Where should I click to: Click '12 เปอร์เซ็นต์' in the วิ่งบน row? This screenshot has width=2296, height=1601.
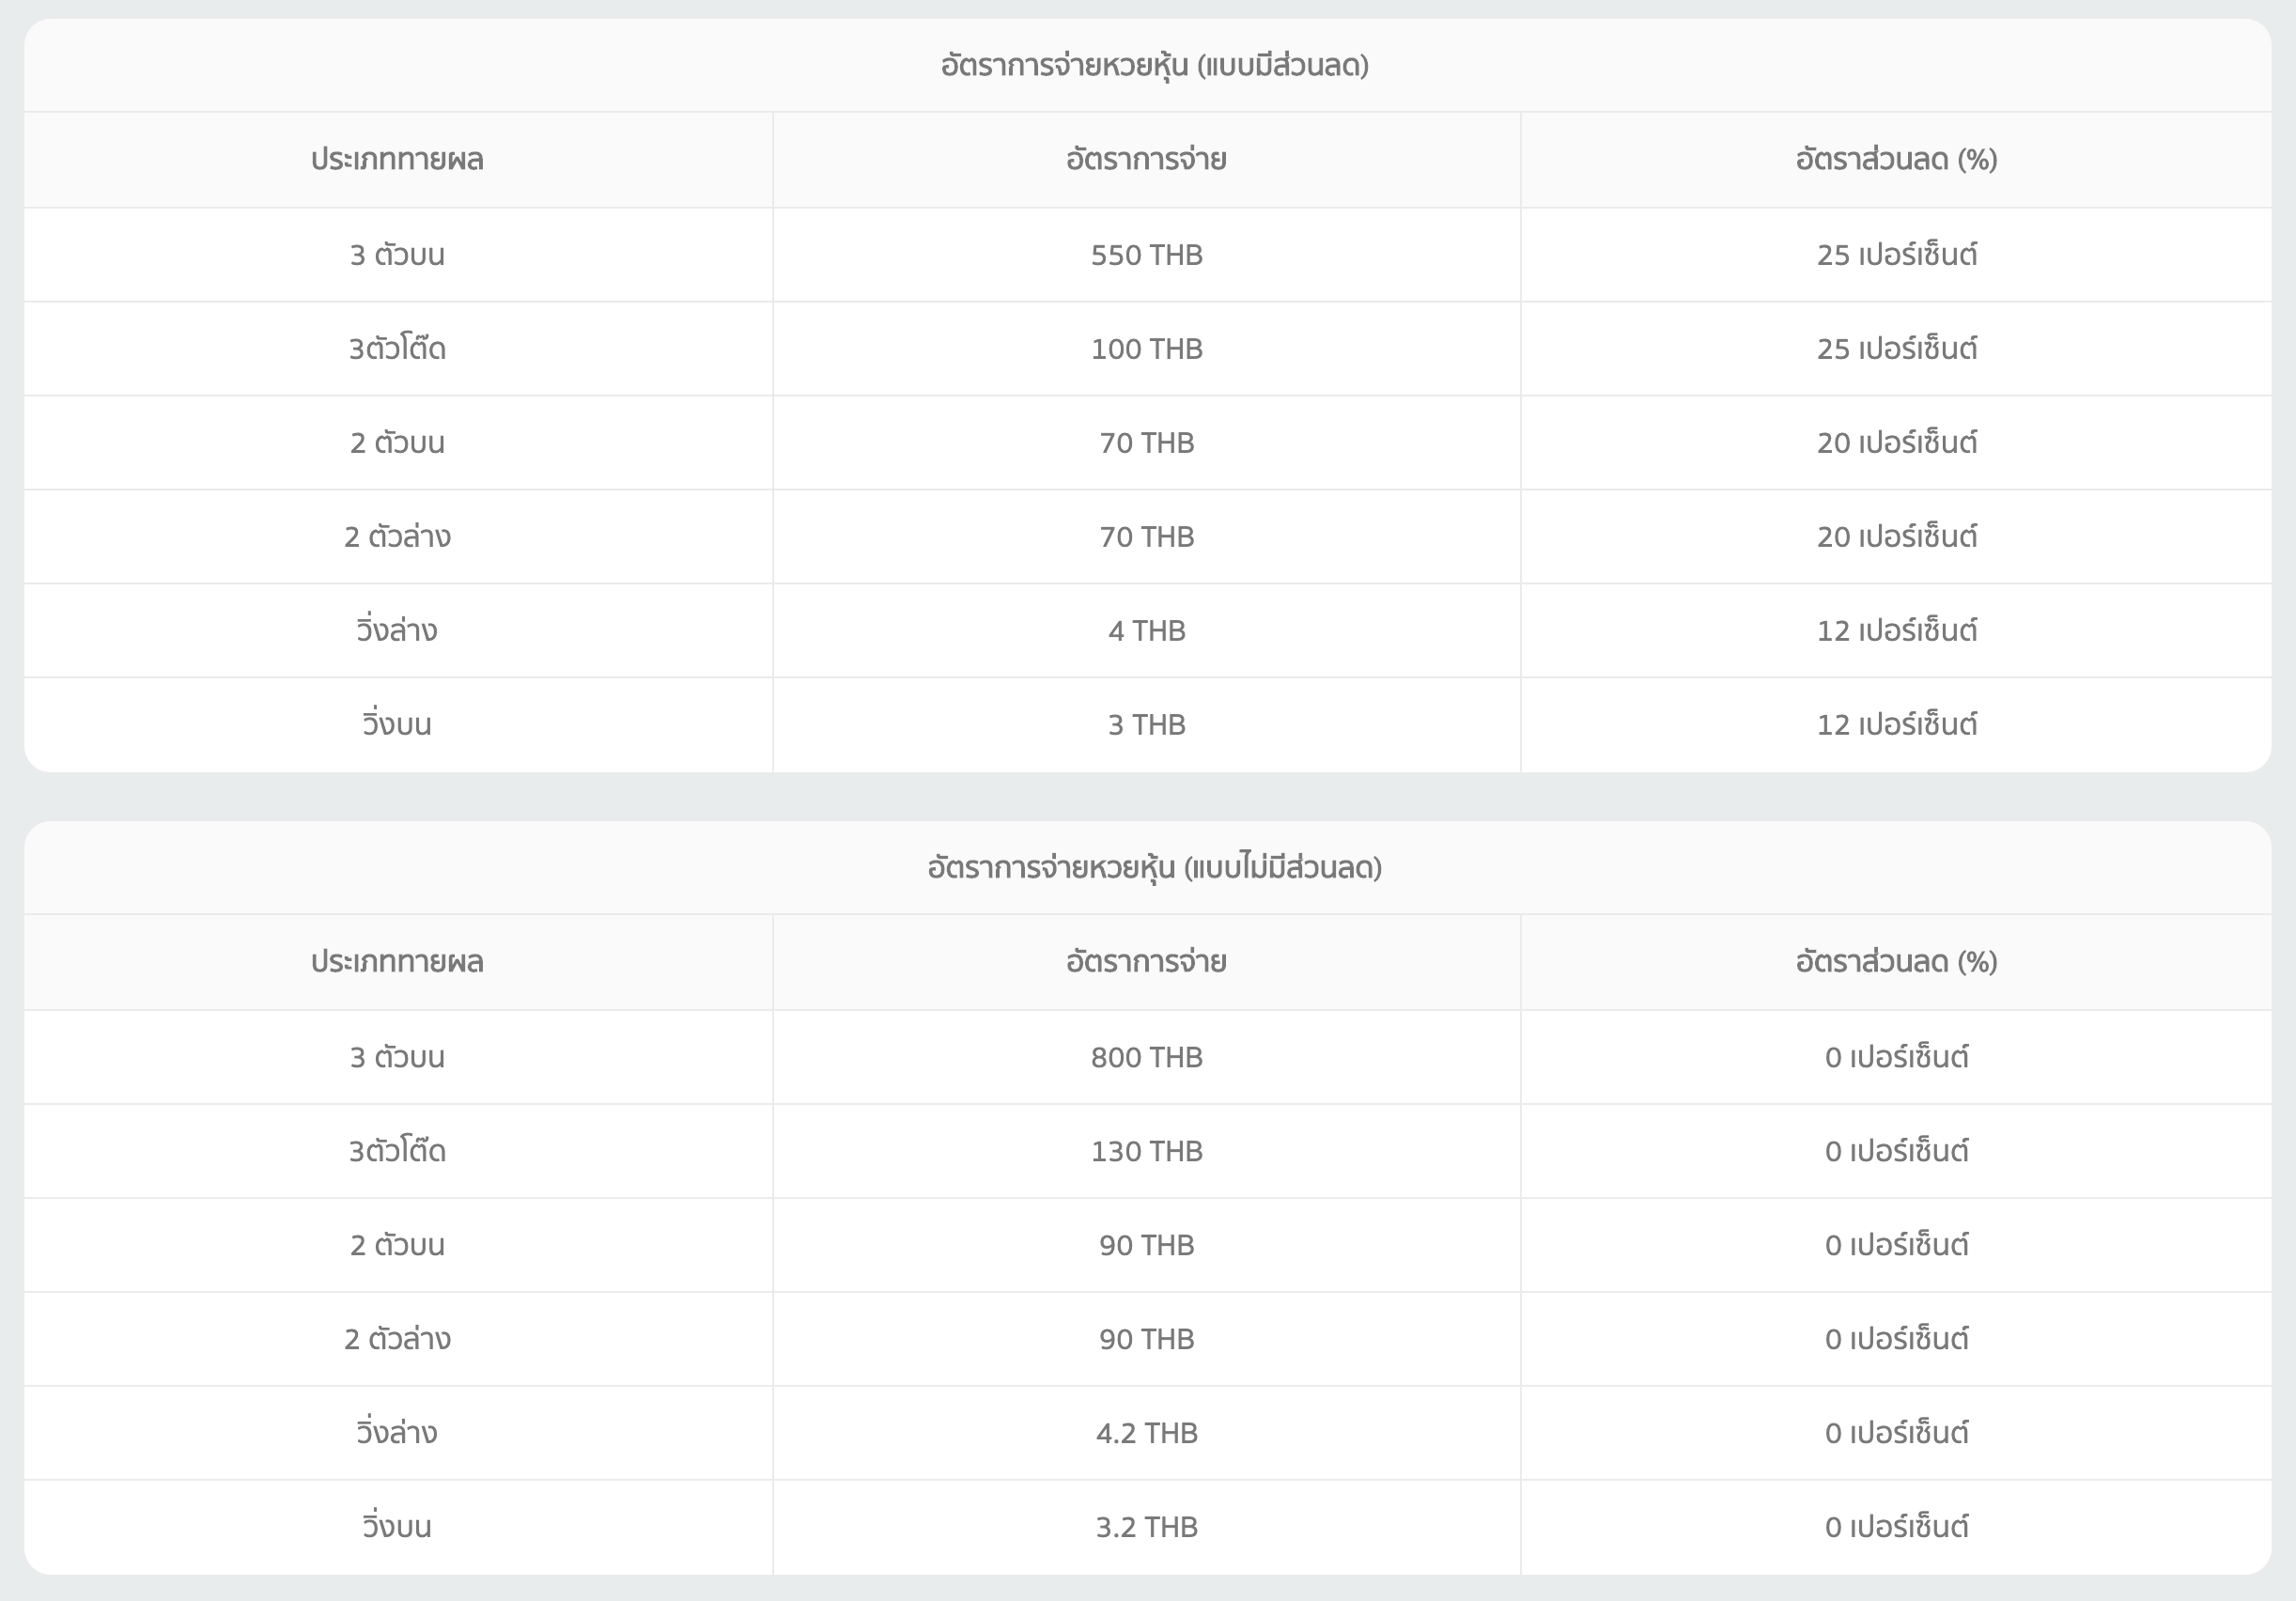[x=1896, y=725]
